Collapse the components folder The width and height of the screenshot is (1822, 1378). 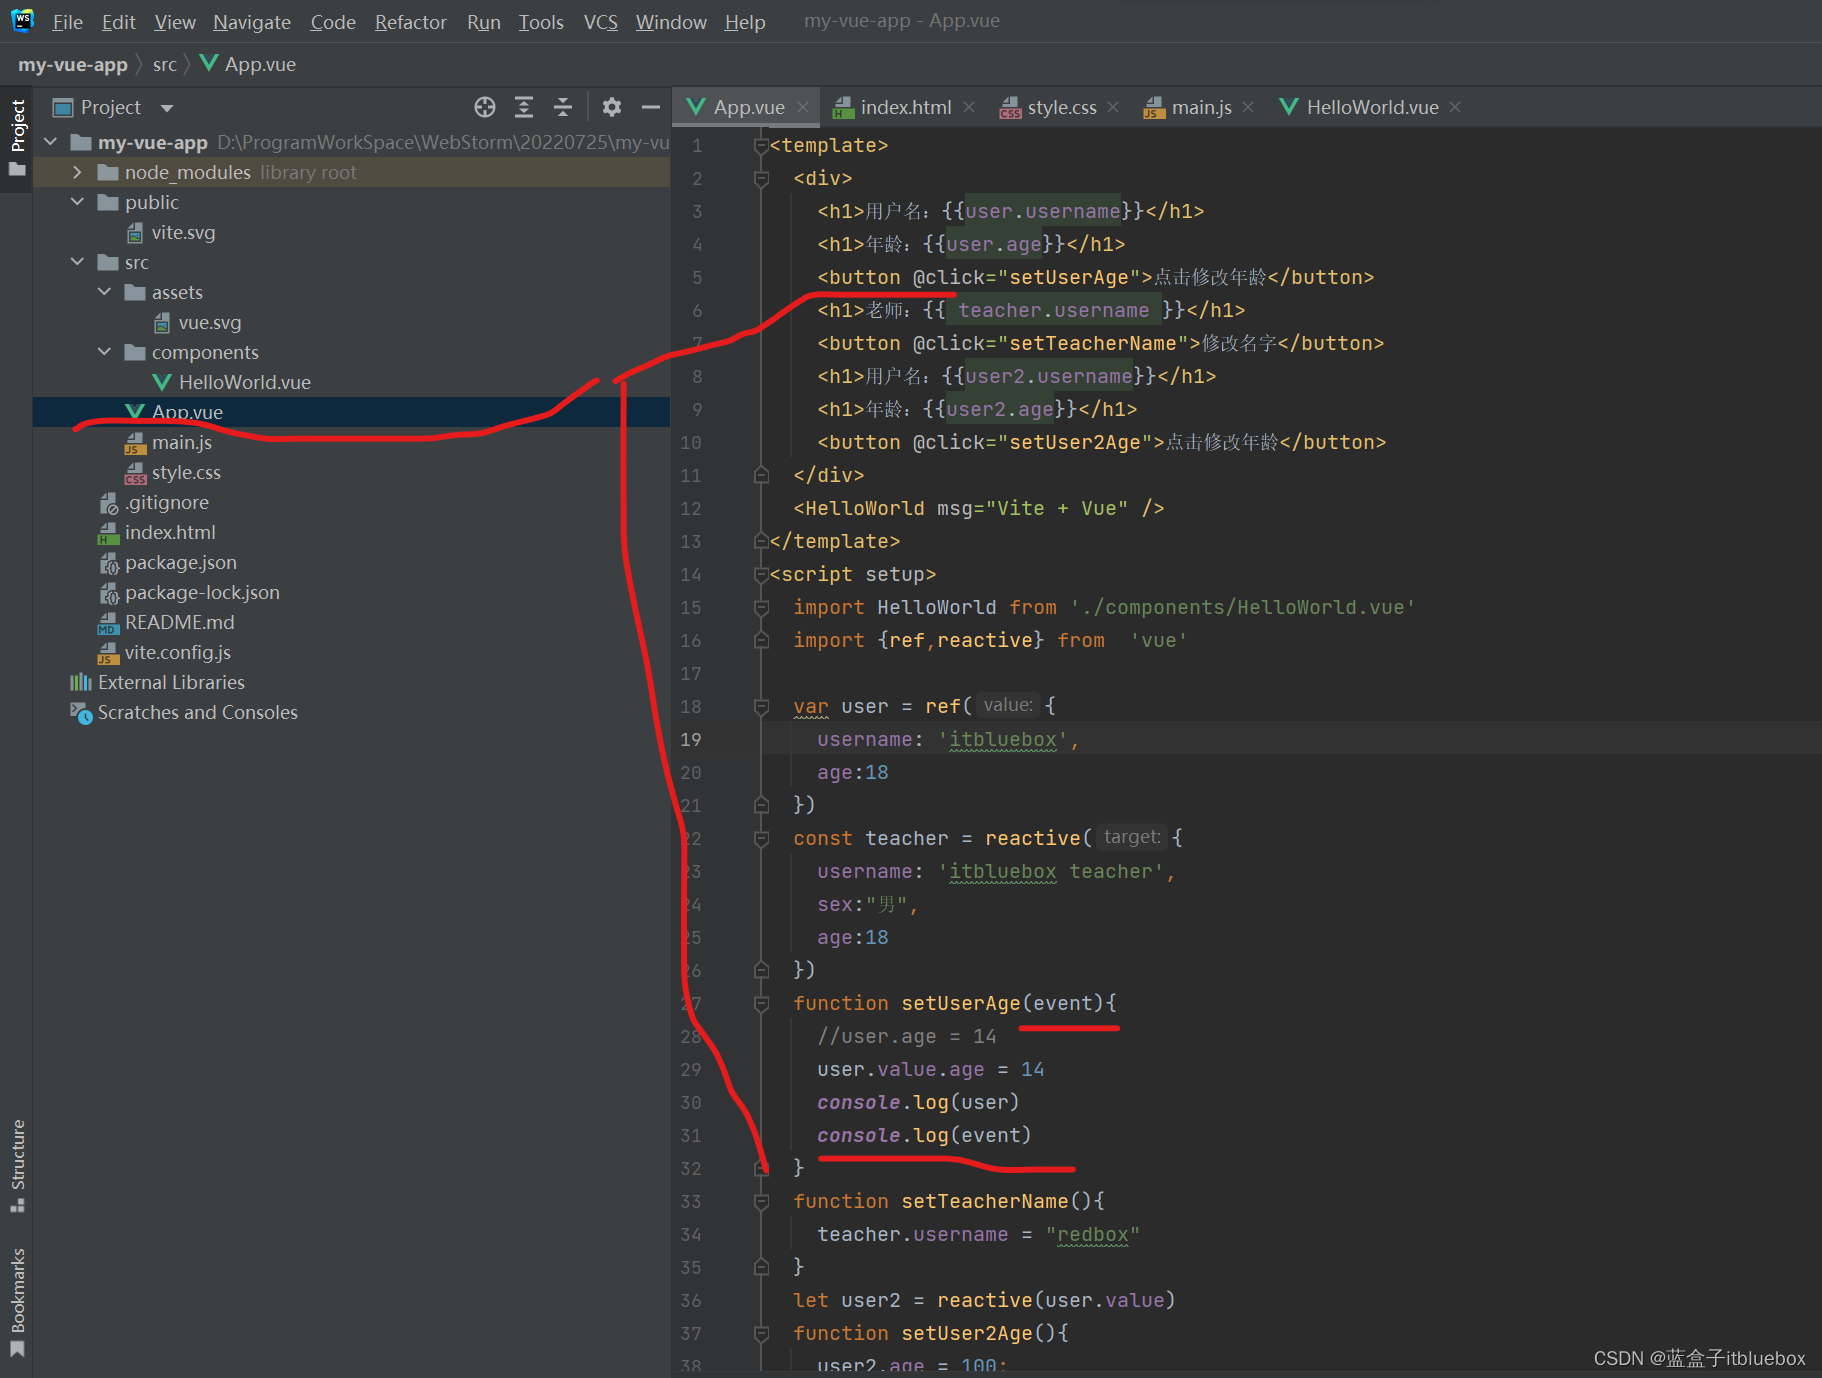click(104, 352)
